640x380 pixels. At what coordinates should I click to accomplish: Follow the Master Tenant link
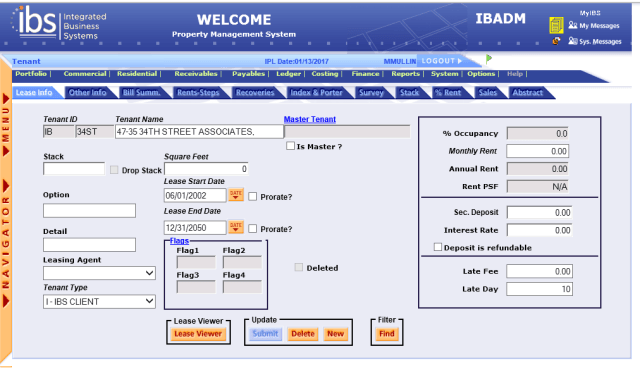pos(310,119)
